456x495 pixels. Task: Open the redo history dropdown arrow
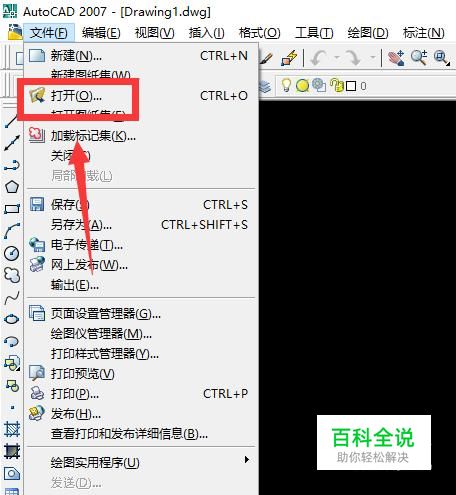[x=373, y=58]
